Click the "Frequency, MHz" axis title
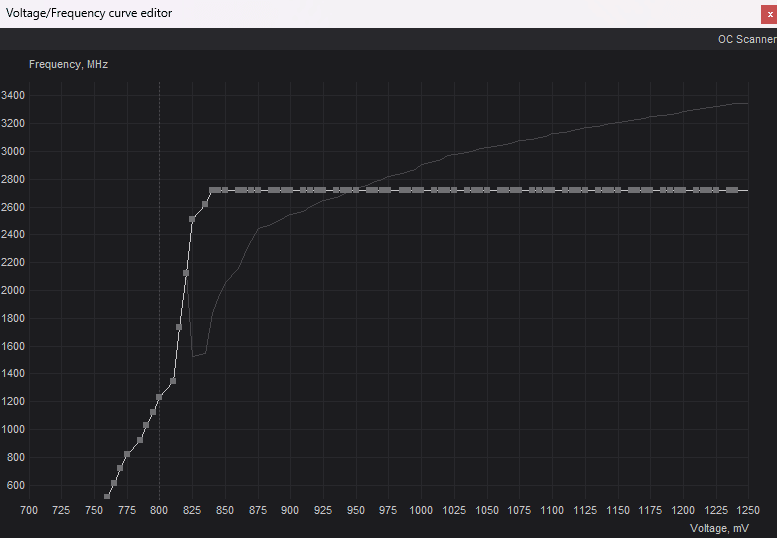The width and height of the screenshot is (777, 538). [x=68, y=64]
